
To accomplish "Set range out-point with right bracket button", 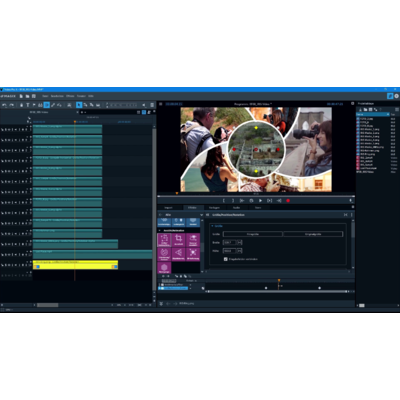I will (x=233, y=201).
